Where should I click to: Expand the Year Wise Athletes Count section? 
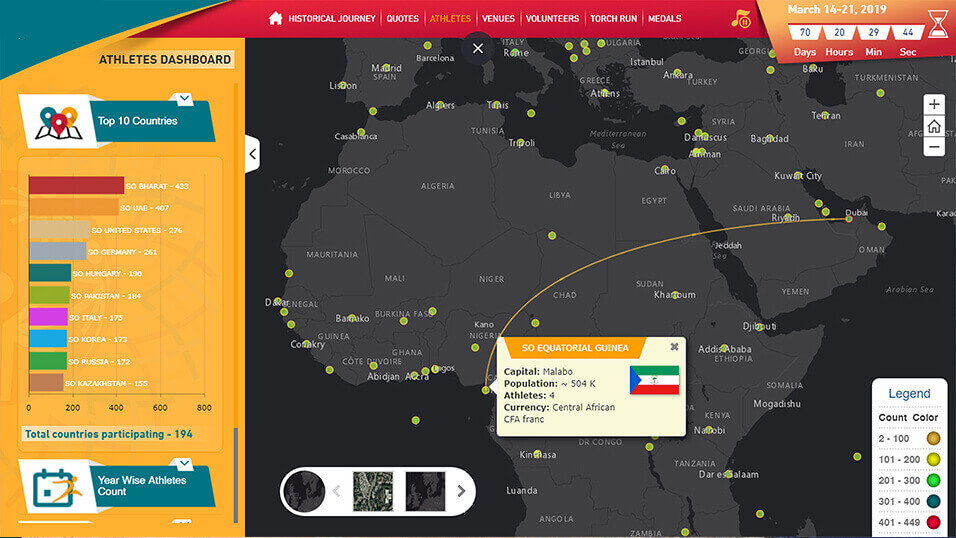[x=184, y=464]
